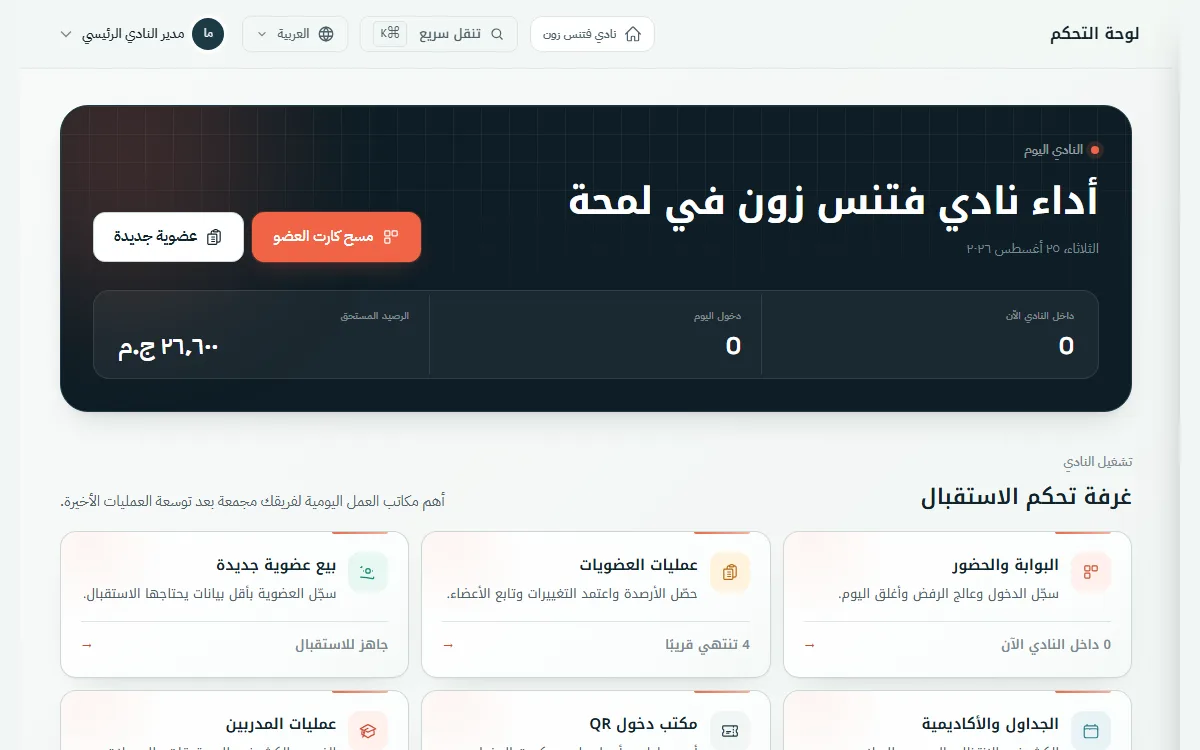Screen dimensions: 1200x750
Task: Click the red status dot next to النادي اليوم
Action: click(x=1095, y=150)
